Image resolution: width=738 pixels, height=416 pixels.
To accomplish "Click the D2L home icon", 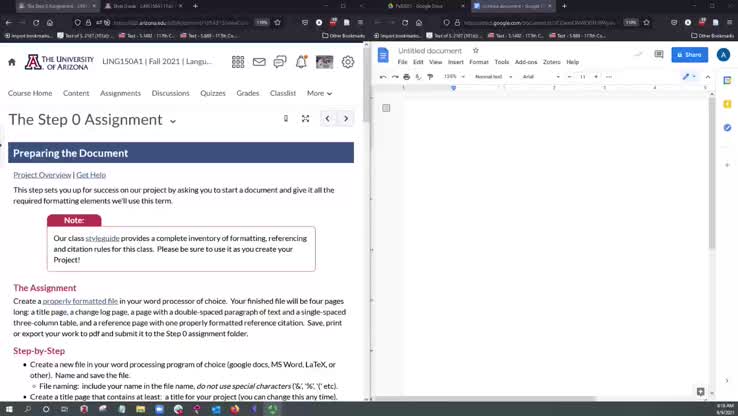I will [12, 62].
